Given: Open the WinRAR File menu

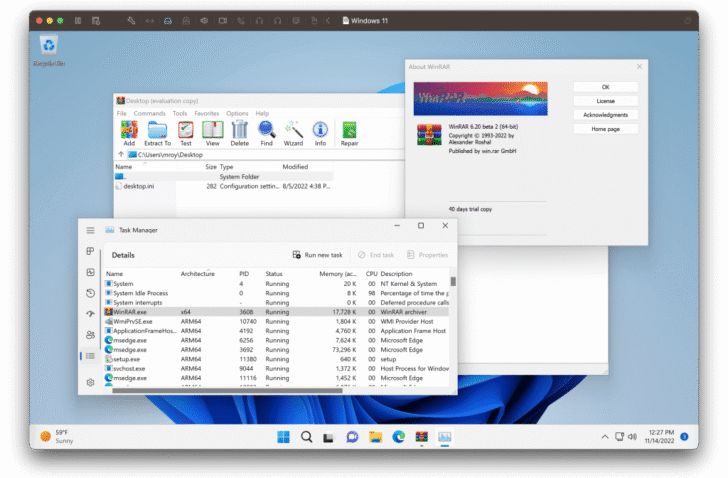Looking at the screenshot, I should 122,113.
